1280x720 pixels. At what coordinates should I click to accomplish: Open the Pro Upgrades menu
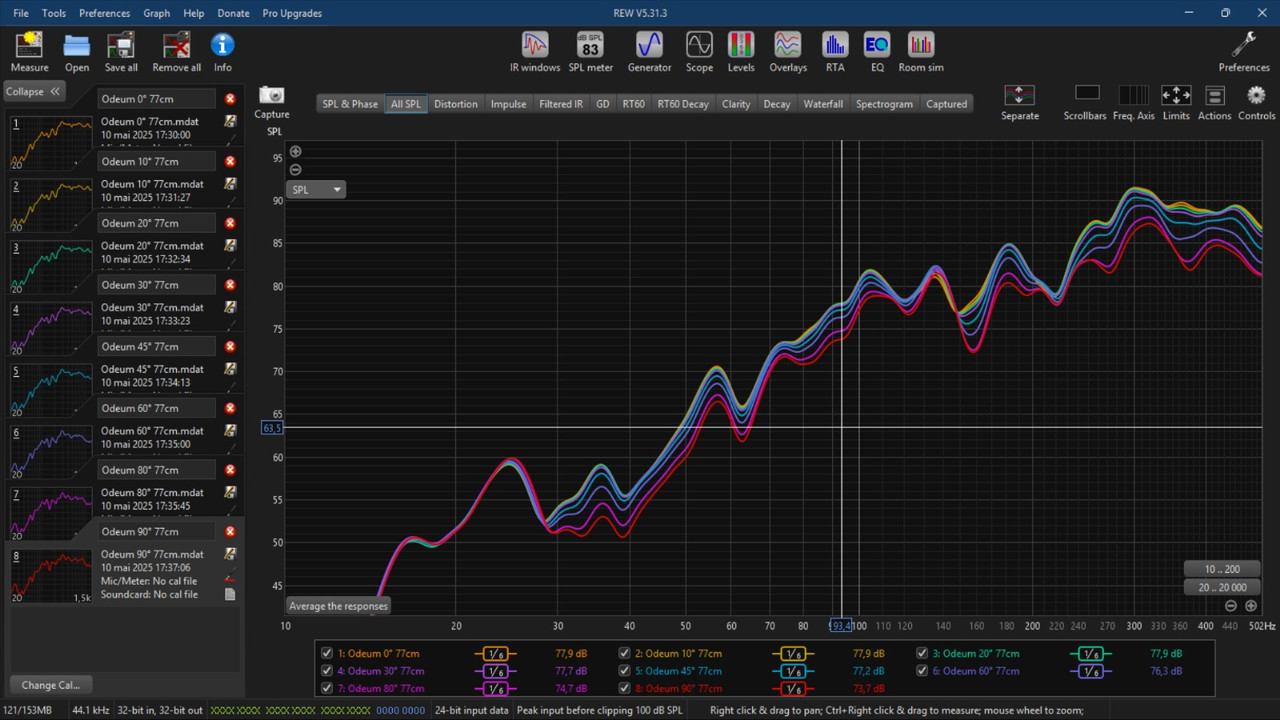click(292, 13)
